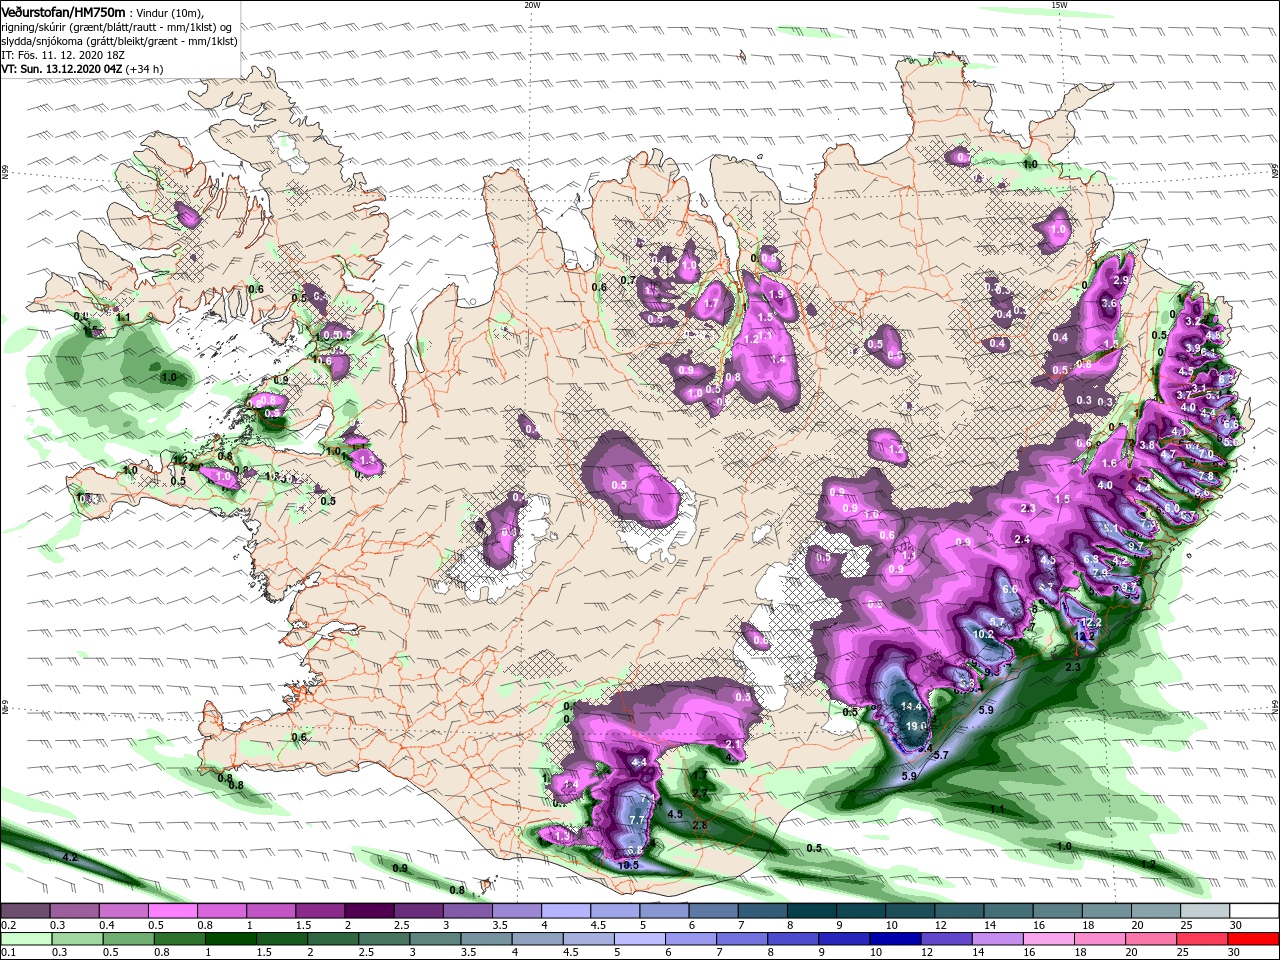This screenshot has height=960, width=1280.
Task: Click the 4.4 value in the south
Action: pyautogui.click(x=640, y=762)
